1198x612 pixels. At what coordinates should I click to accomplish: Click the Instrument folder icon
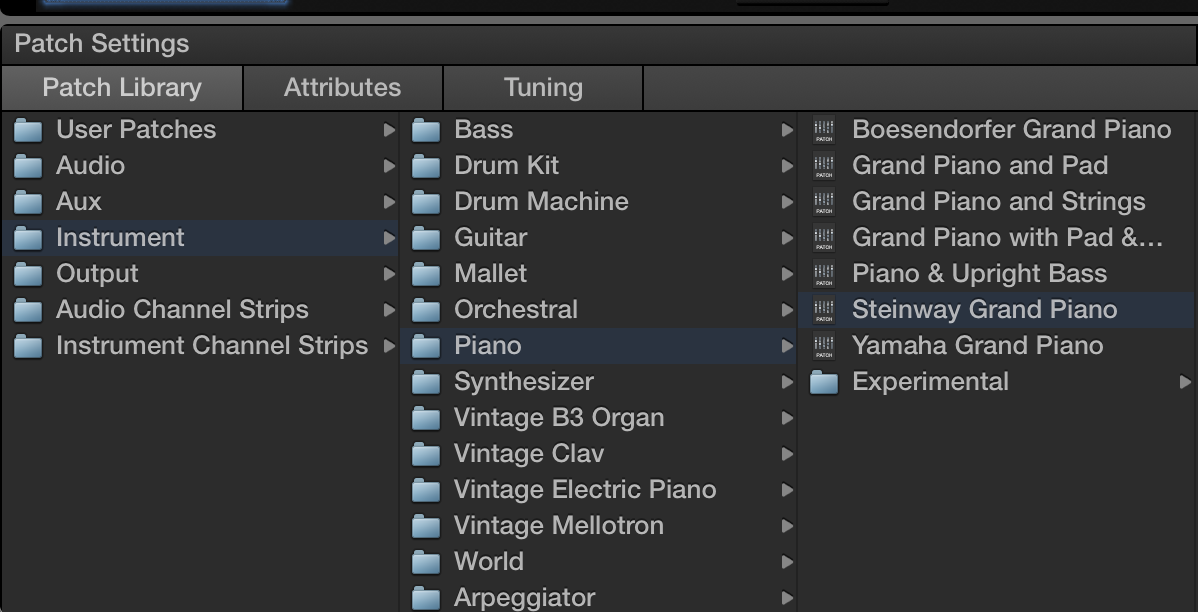(28, 238)
